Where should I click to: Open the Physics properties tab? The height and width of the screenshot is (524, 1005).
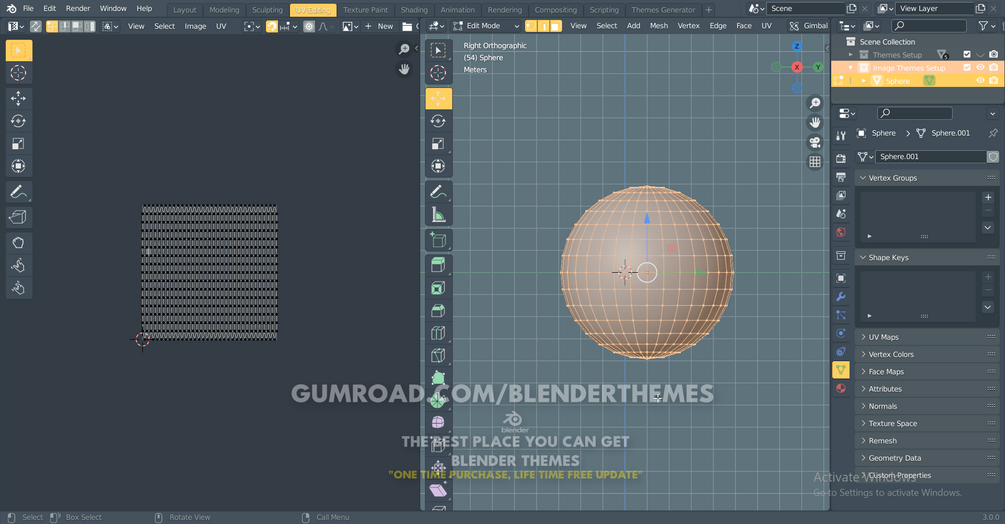(x=841, y=333)
